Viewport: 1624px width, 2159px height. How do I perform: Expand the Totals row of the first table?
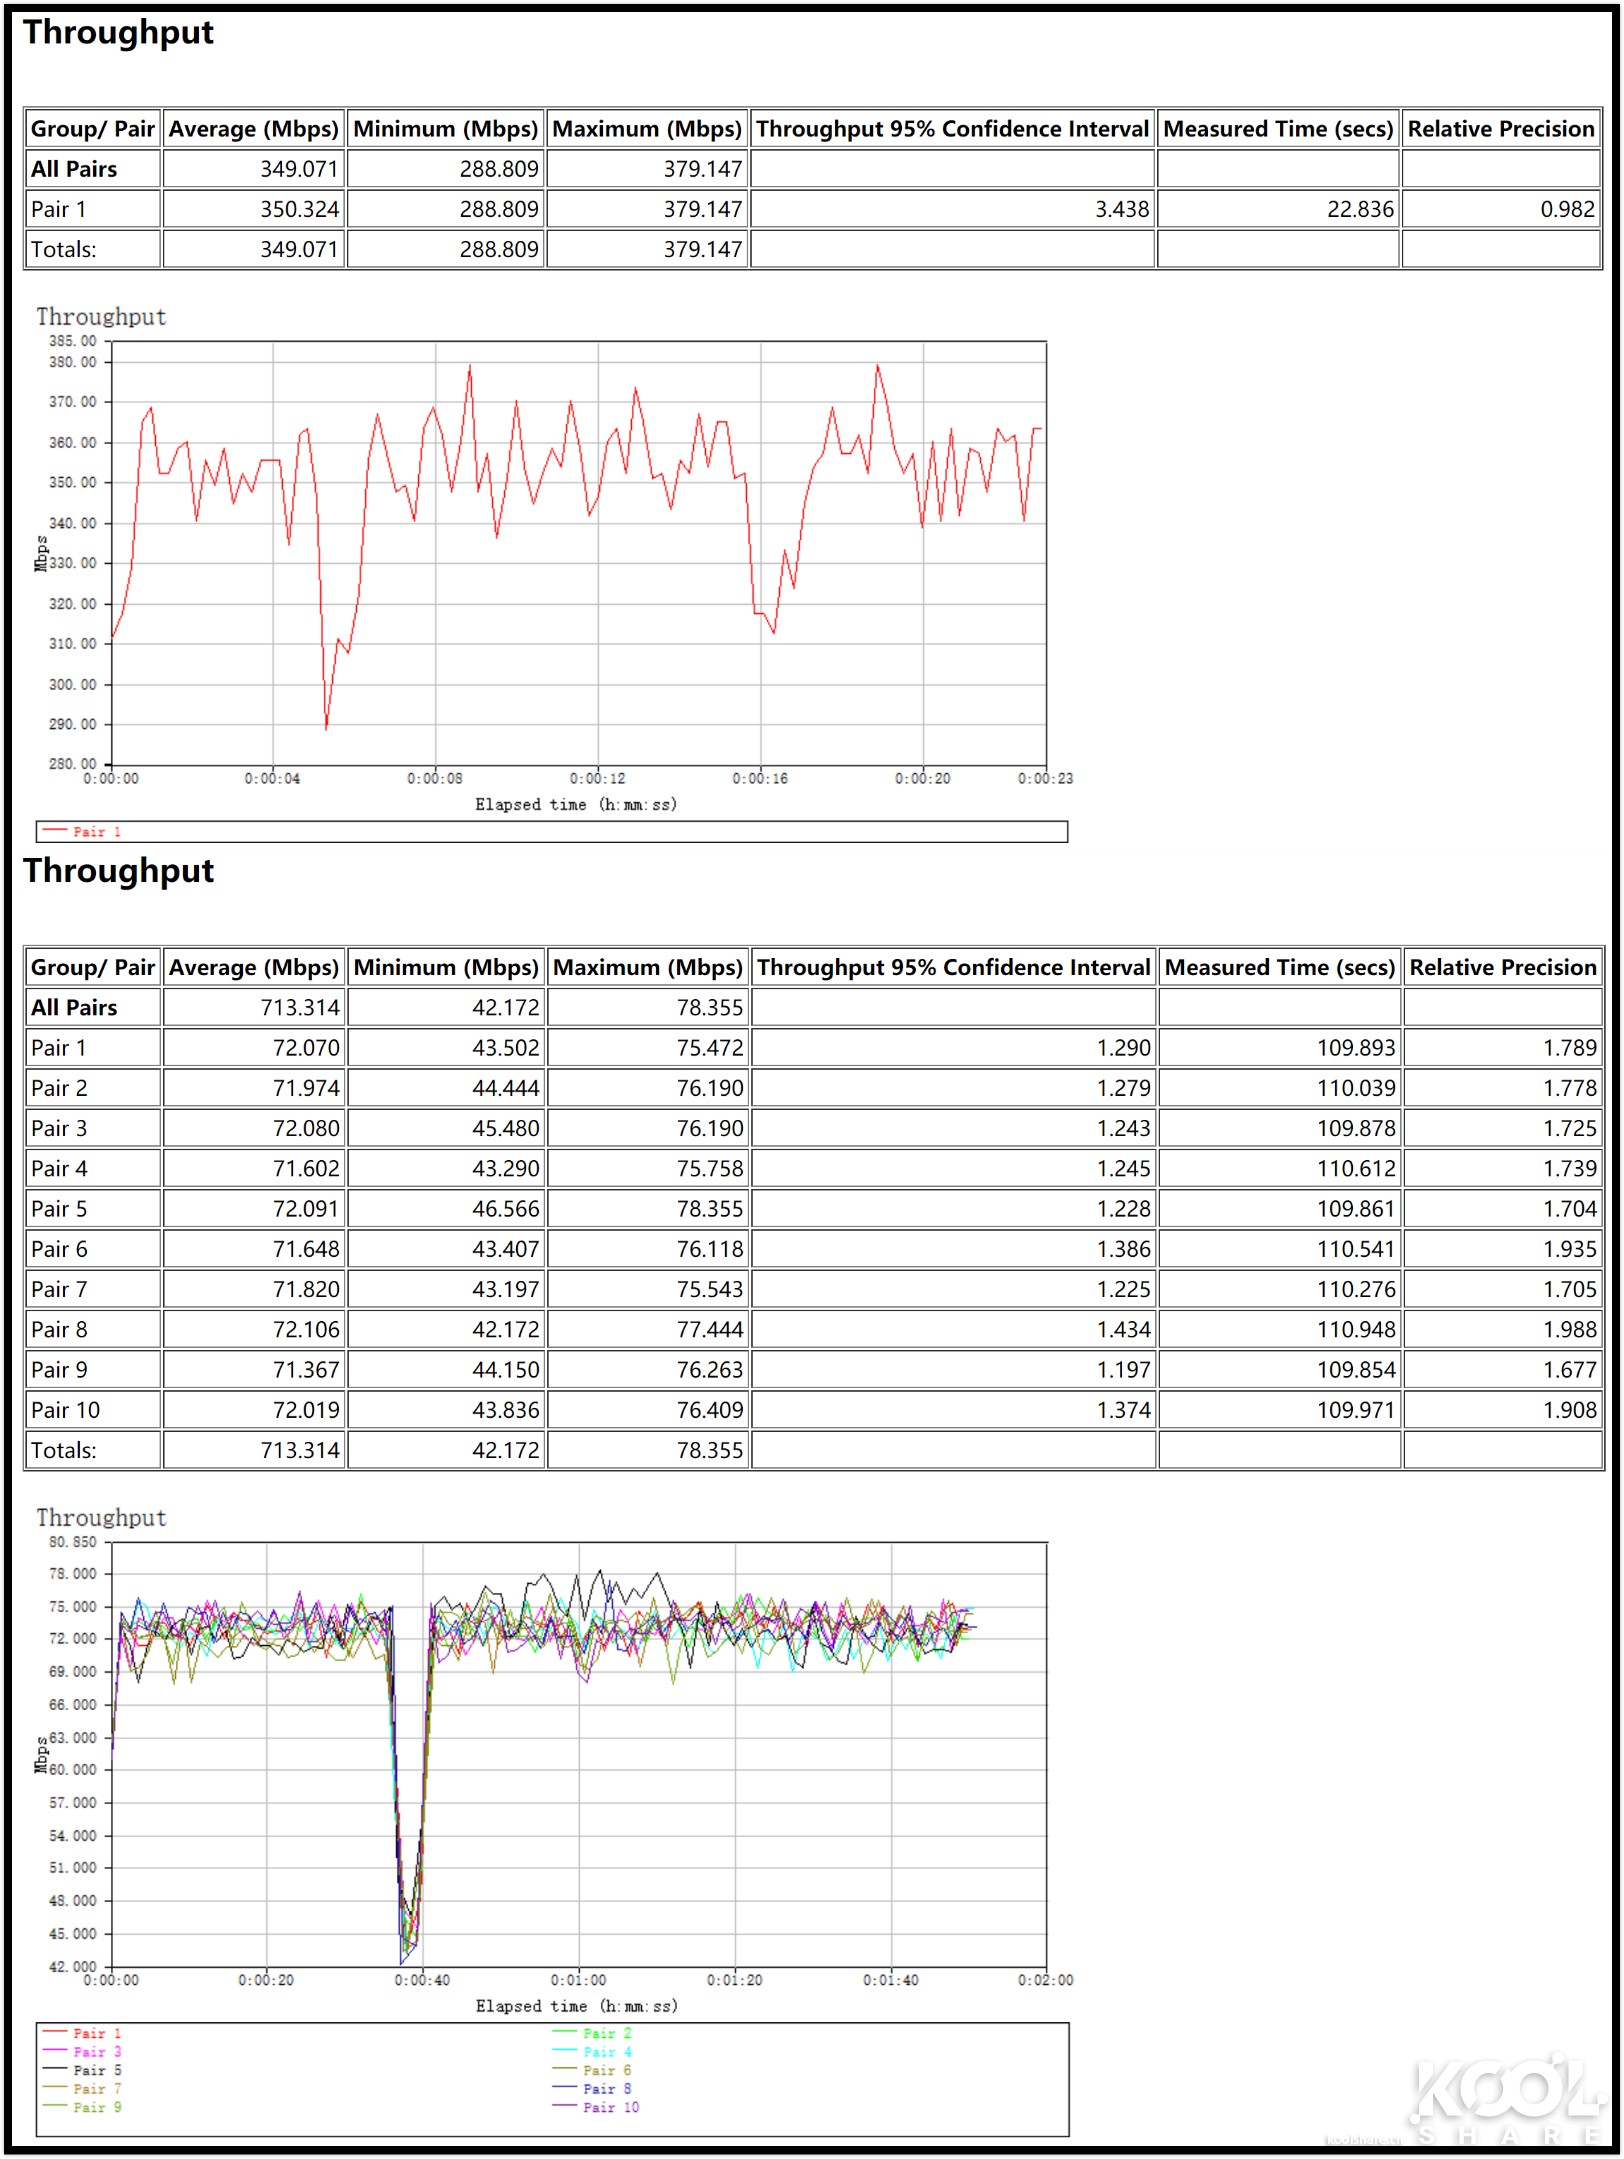pos(66,249)
